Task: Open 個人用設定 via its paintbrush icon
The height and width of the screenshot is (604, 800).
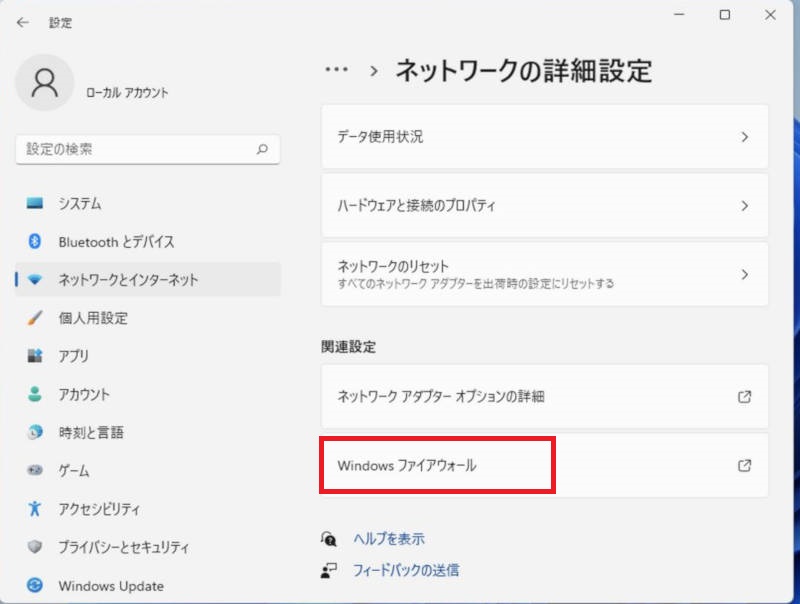Action: [x=35, y=318]
